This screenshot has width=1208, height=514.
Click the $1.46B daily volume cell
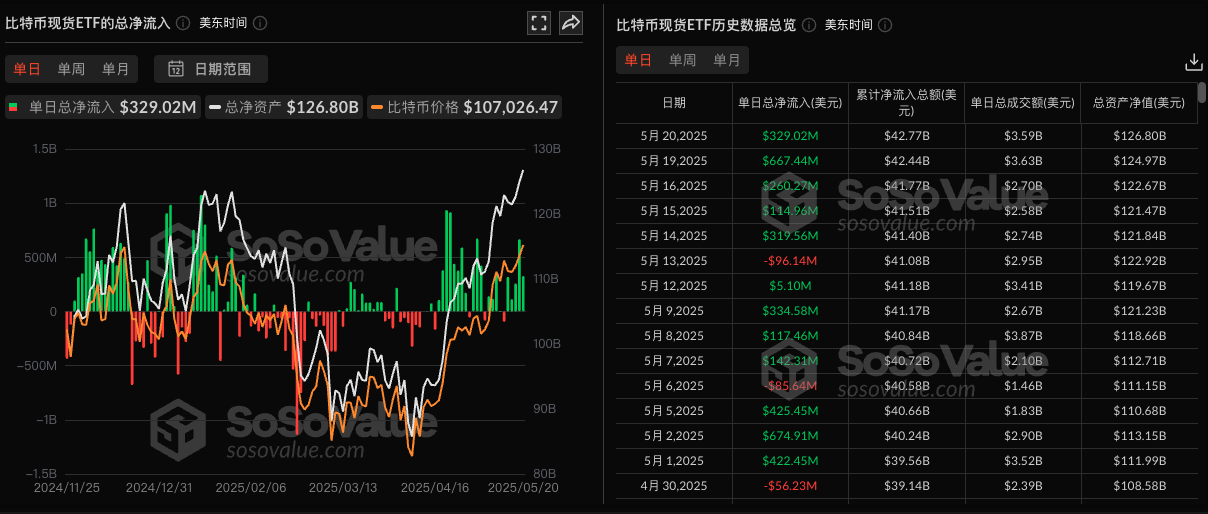tap(1022, 385)
